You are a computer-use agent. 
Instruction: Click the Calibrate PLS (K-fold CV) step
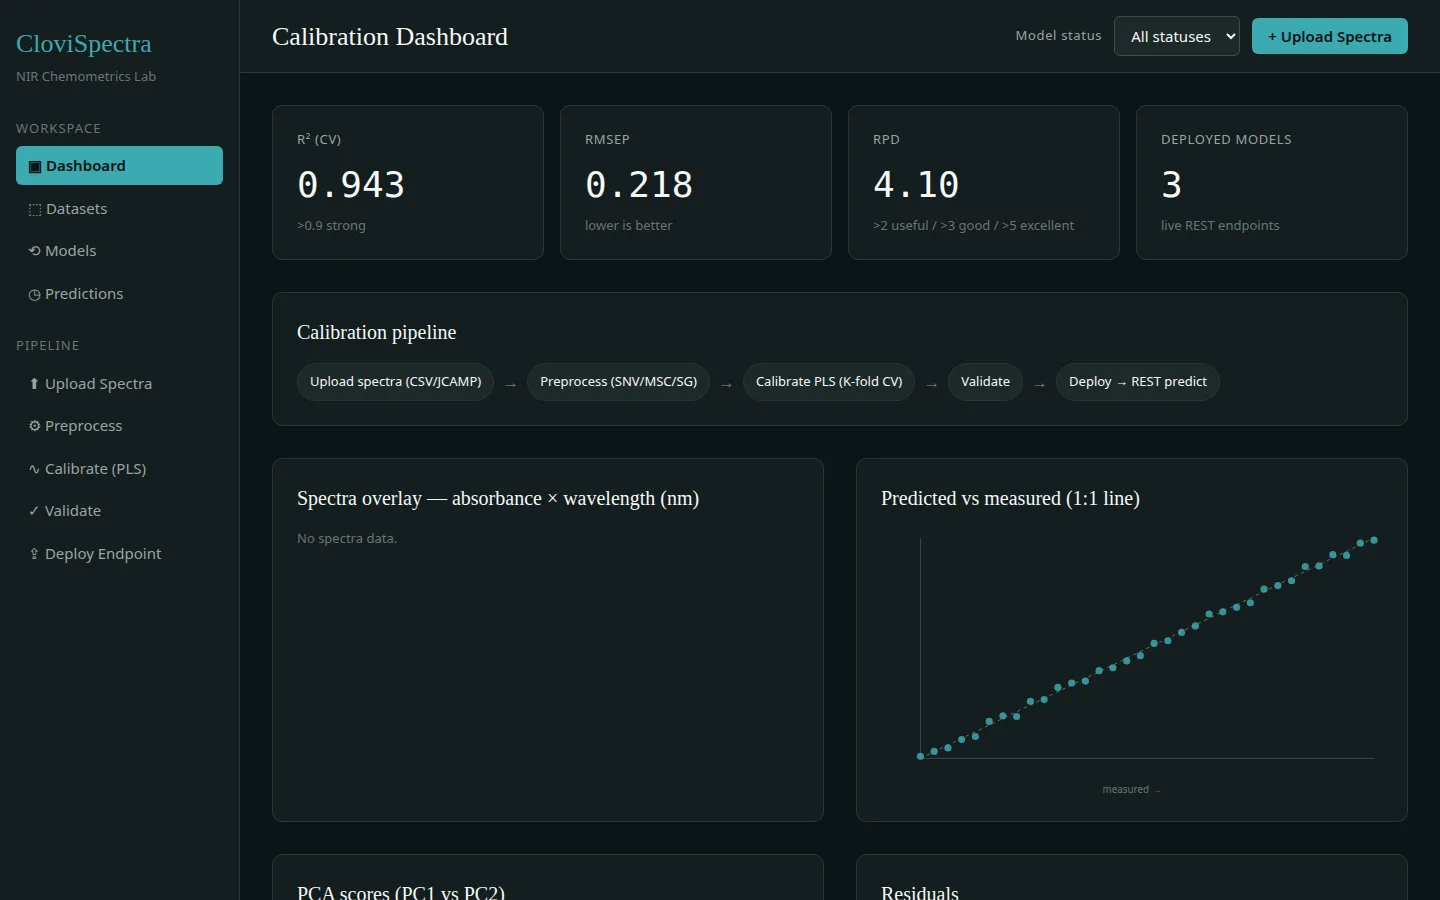[x=829, y=382]
